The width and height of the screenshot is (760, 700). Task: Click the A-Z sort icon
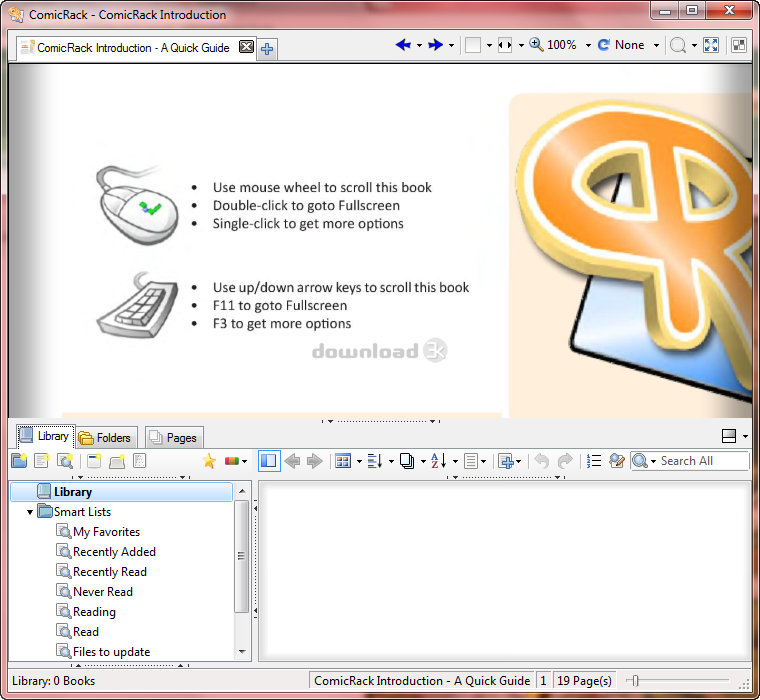(439, 461)
